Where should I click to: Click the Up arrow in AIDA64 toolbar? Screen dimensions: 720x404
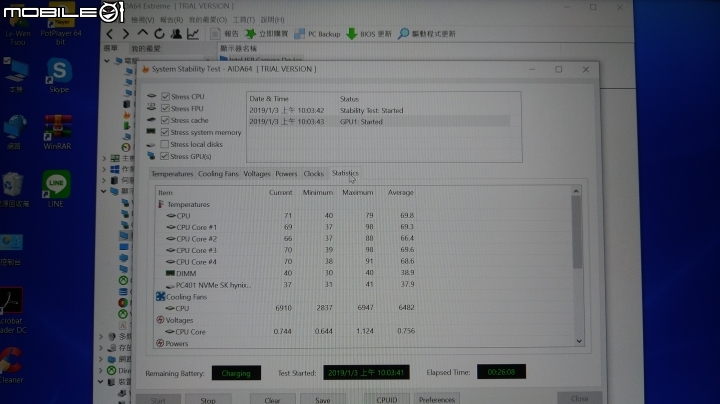(143, 34)
